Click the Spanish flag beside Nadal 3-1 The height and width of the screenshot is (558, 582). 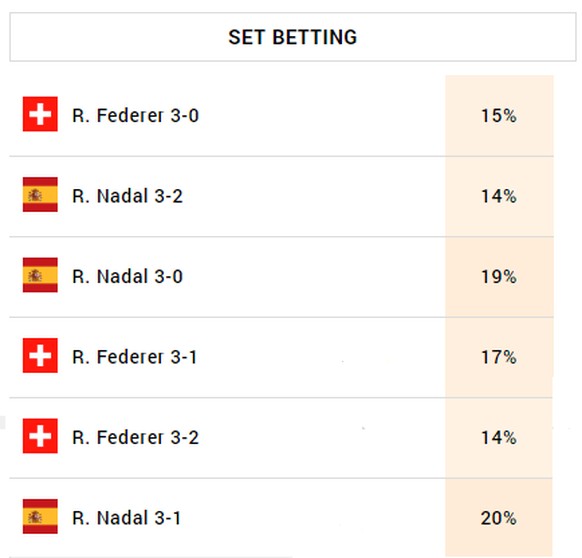pos(40,516)
